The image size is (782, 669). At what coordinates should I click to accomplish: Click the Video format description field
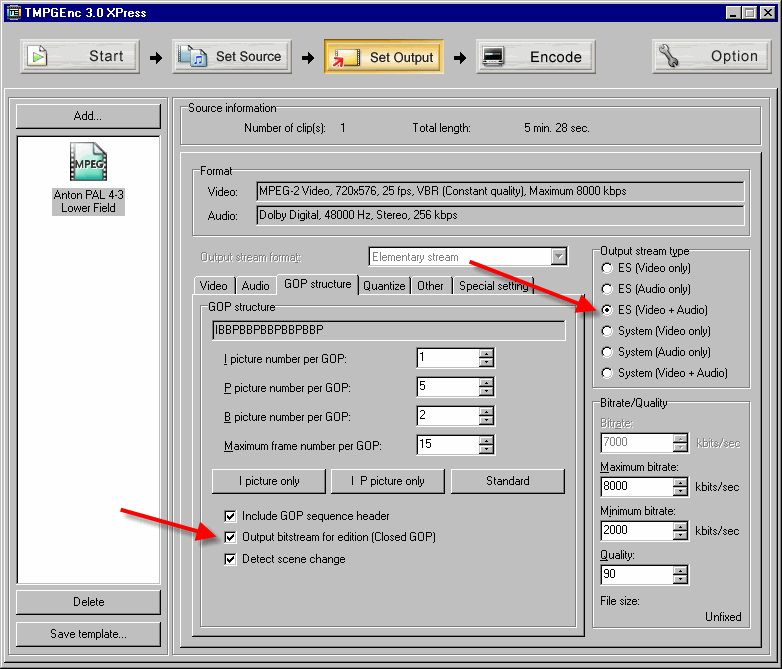click(500, 192)
